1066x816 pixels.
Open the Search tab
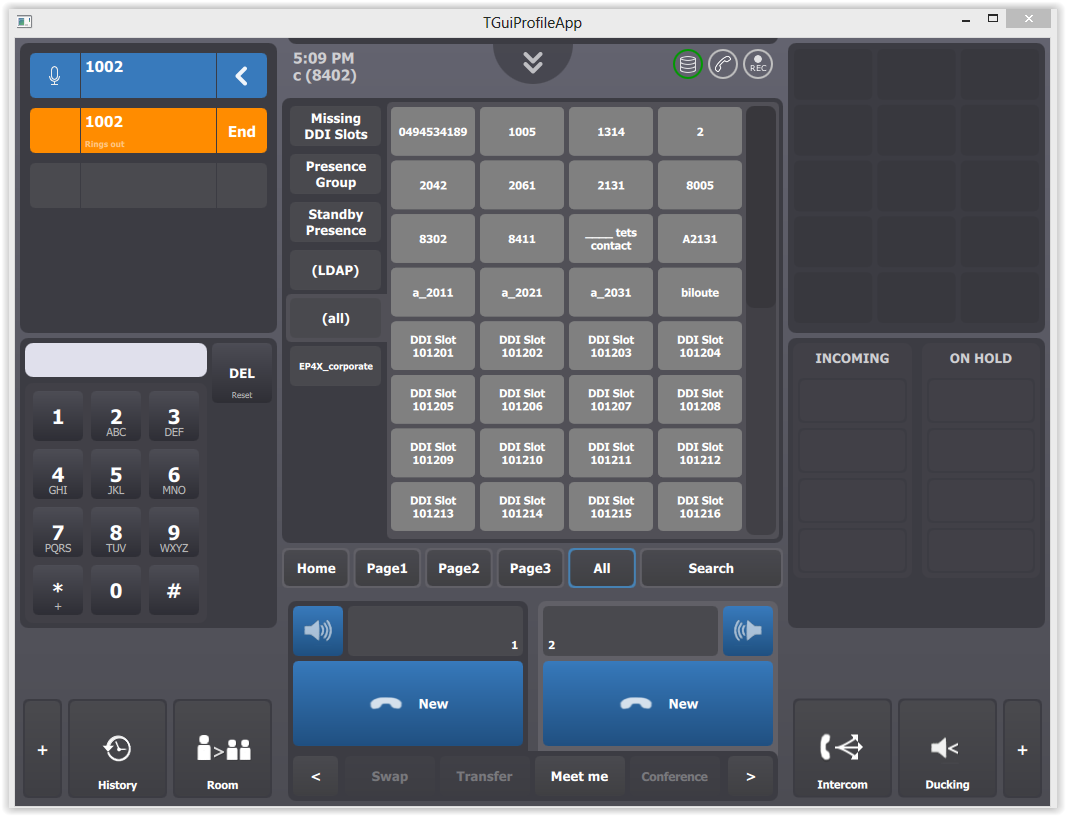click(711, 568)
